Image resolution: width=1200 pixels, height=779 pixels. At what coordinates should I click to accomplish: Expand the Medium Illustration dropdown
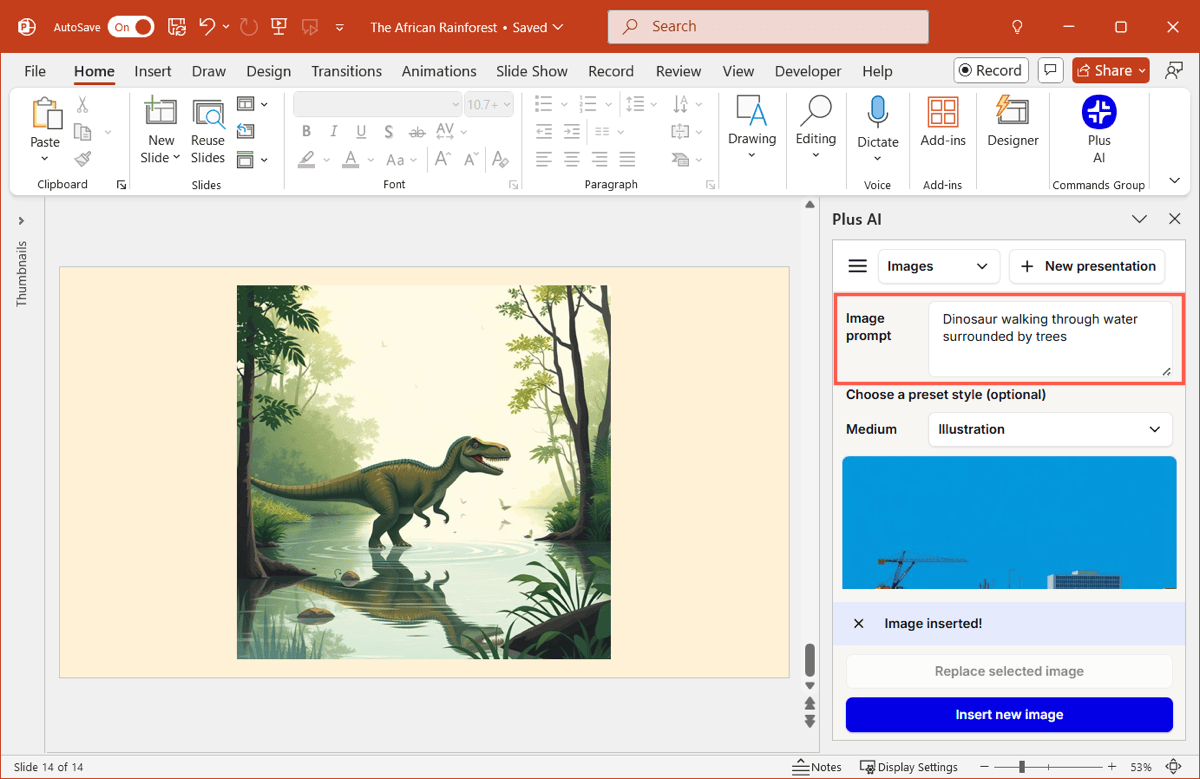(1049, 429)
